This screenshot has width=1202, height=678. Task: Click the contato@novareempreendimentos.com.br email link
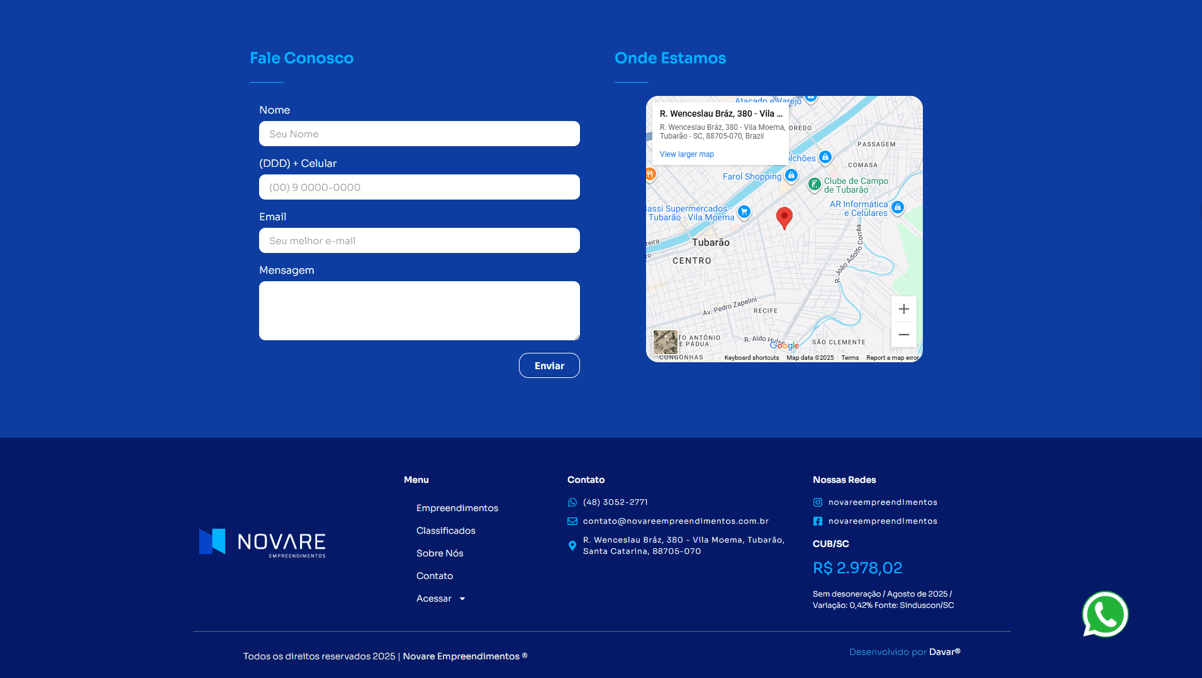tap(676, 521)
